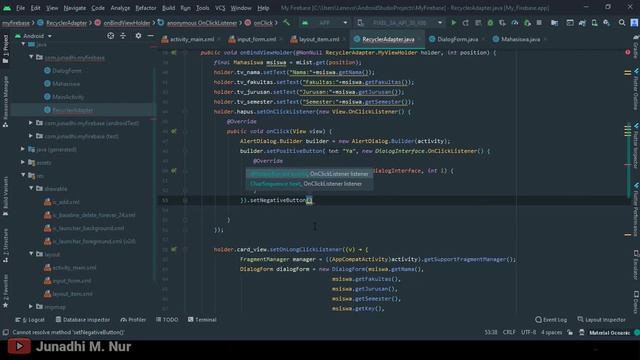Click RecyclerAdapter in the breadcrumb bar
The width and height of the screenshot is (640, 360).
pos(62,23)
